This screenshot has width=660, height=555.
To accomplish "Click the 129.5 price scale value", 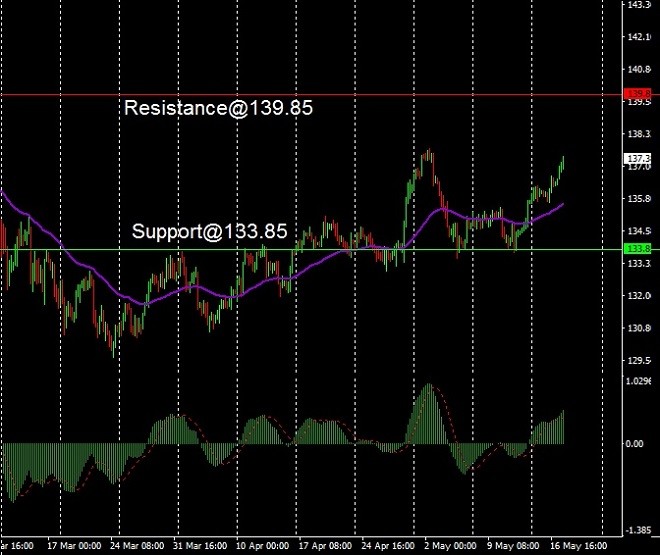I will pos(639,361).
